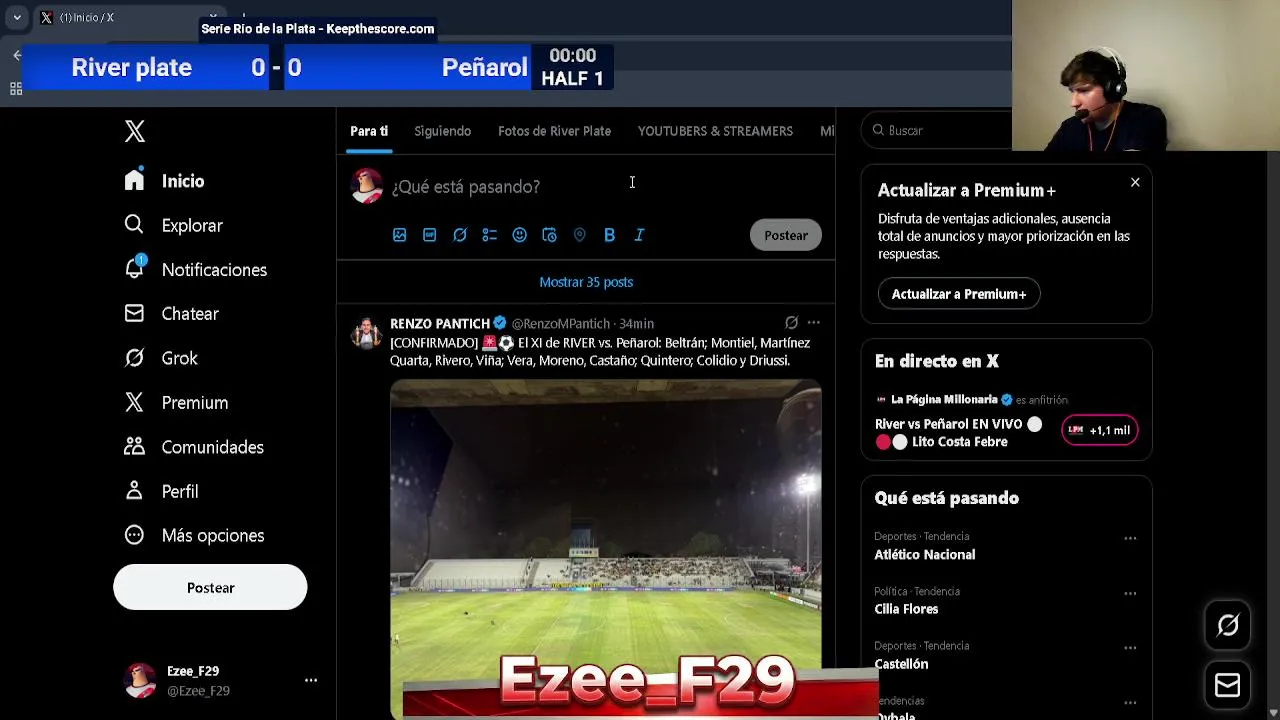Open floating Grok button at bottom right

(1228, 626)
